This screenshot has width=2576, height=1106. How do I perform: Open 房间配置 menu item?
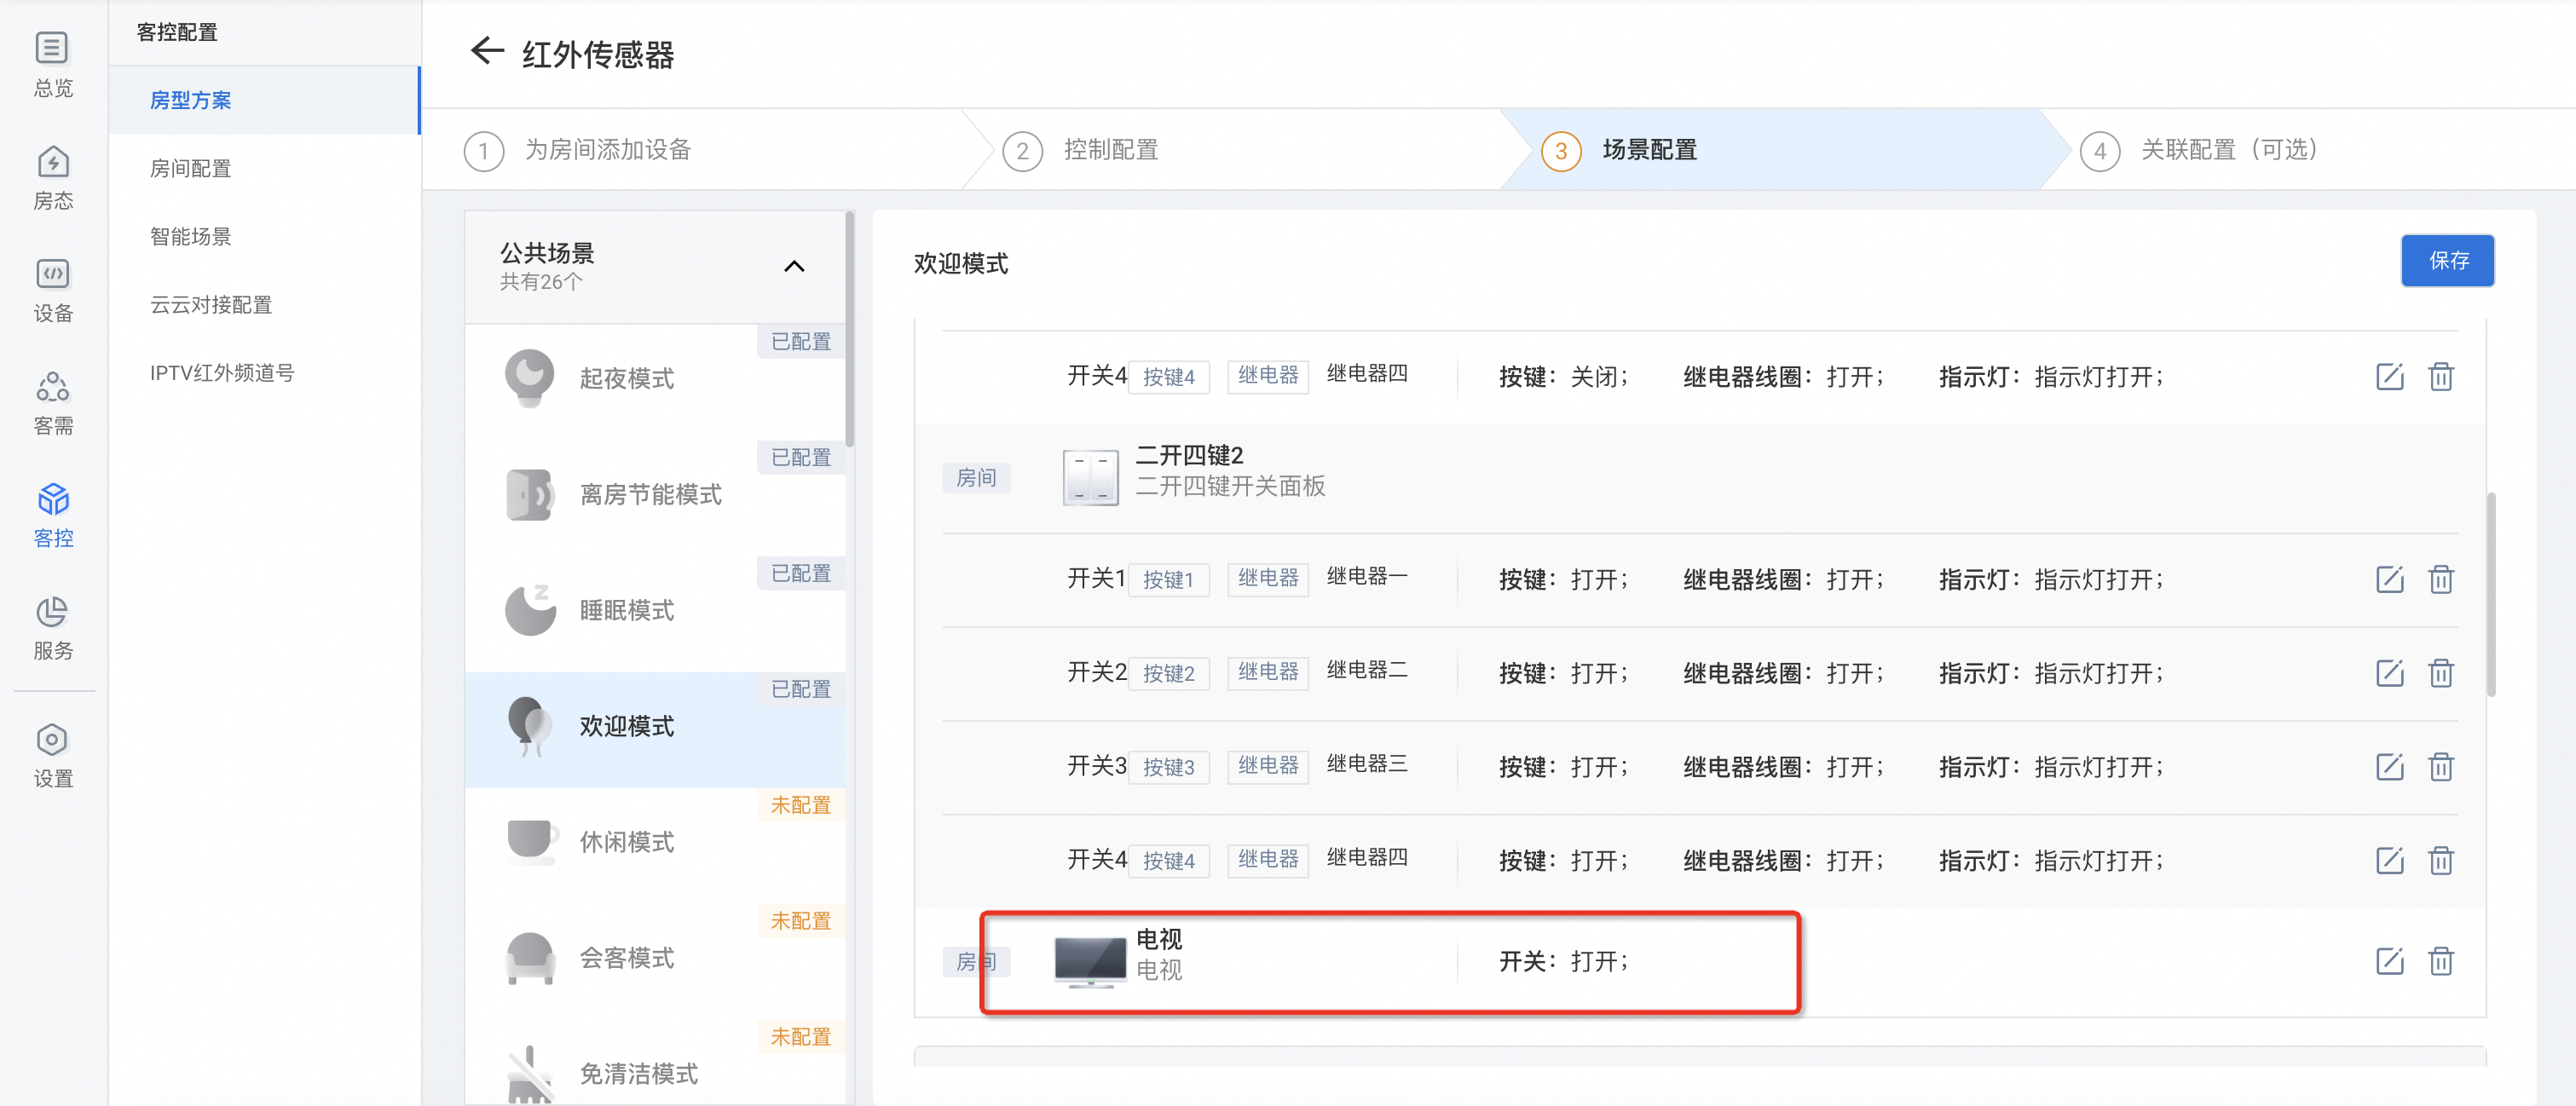(190, 168)
